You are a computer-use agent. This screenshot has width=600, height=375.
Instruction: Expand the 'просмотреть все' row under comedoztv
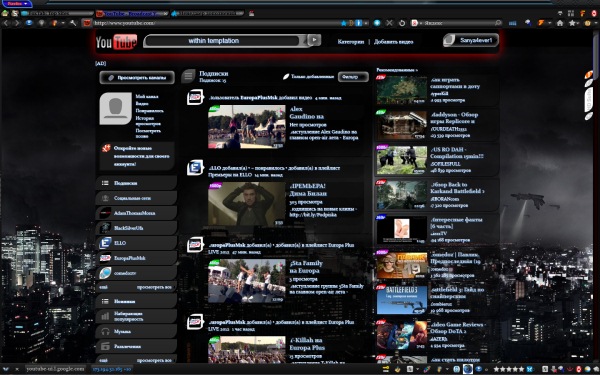136,287
